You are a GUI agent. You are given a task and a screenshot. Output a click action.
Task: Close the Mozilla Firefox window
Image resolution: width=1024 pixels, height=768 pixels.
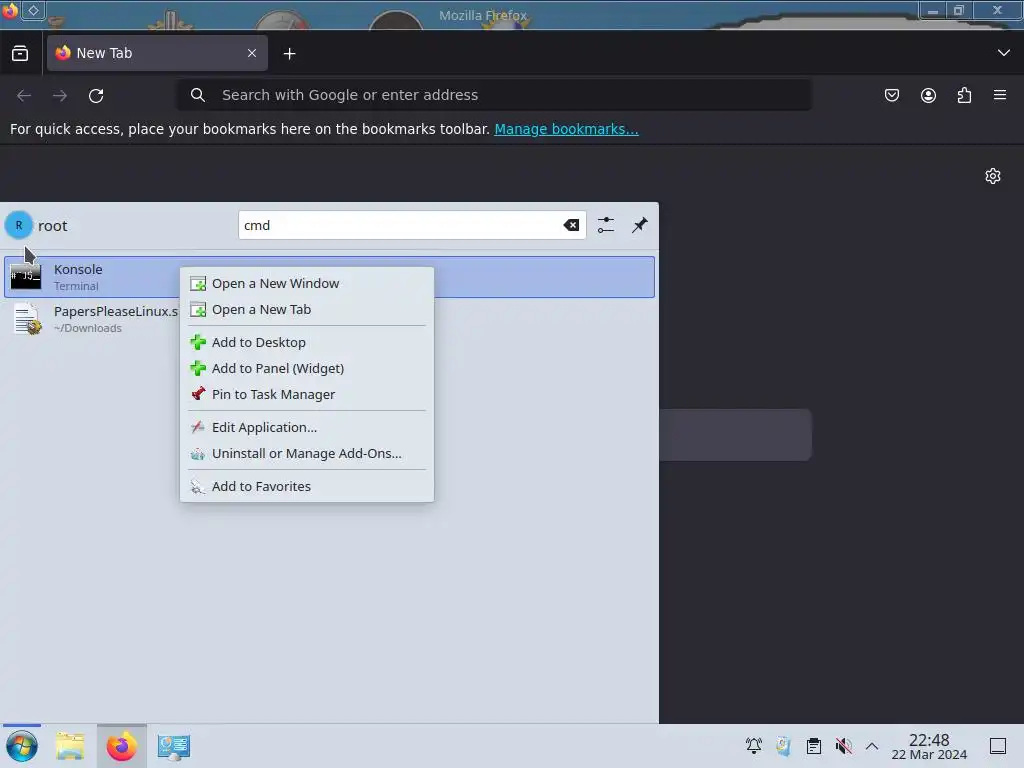pos(997,10)
